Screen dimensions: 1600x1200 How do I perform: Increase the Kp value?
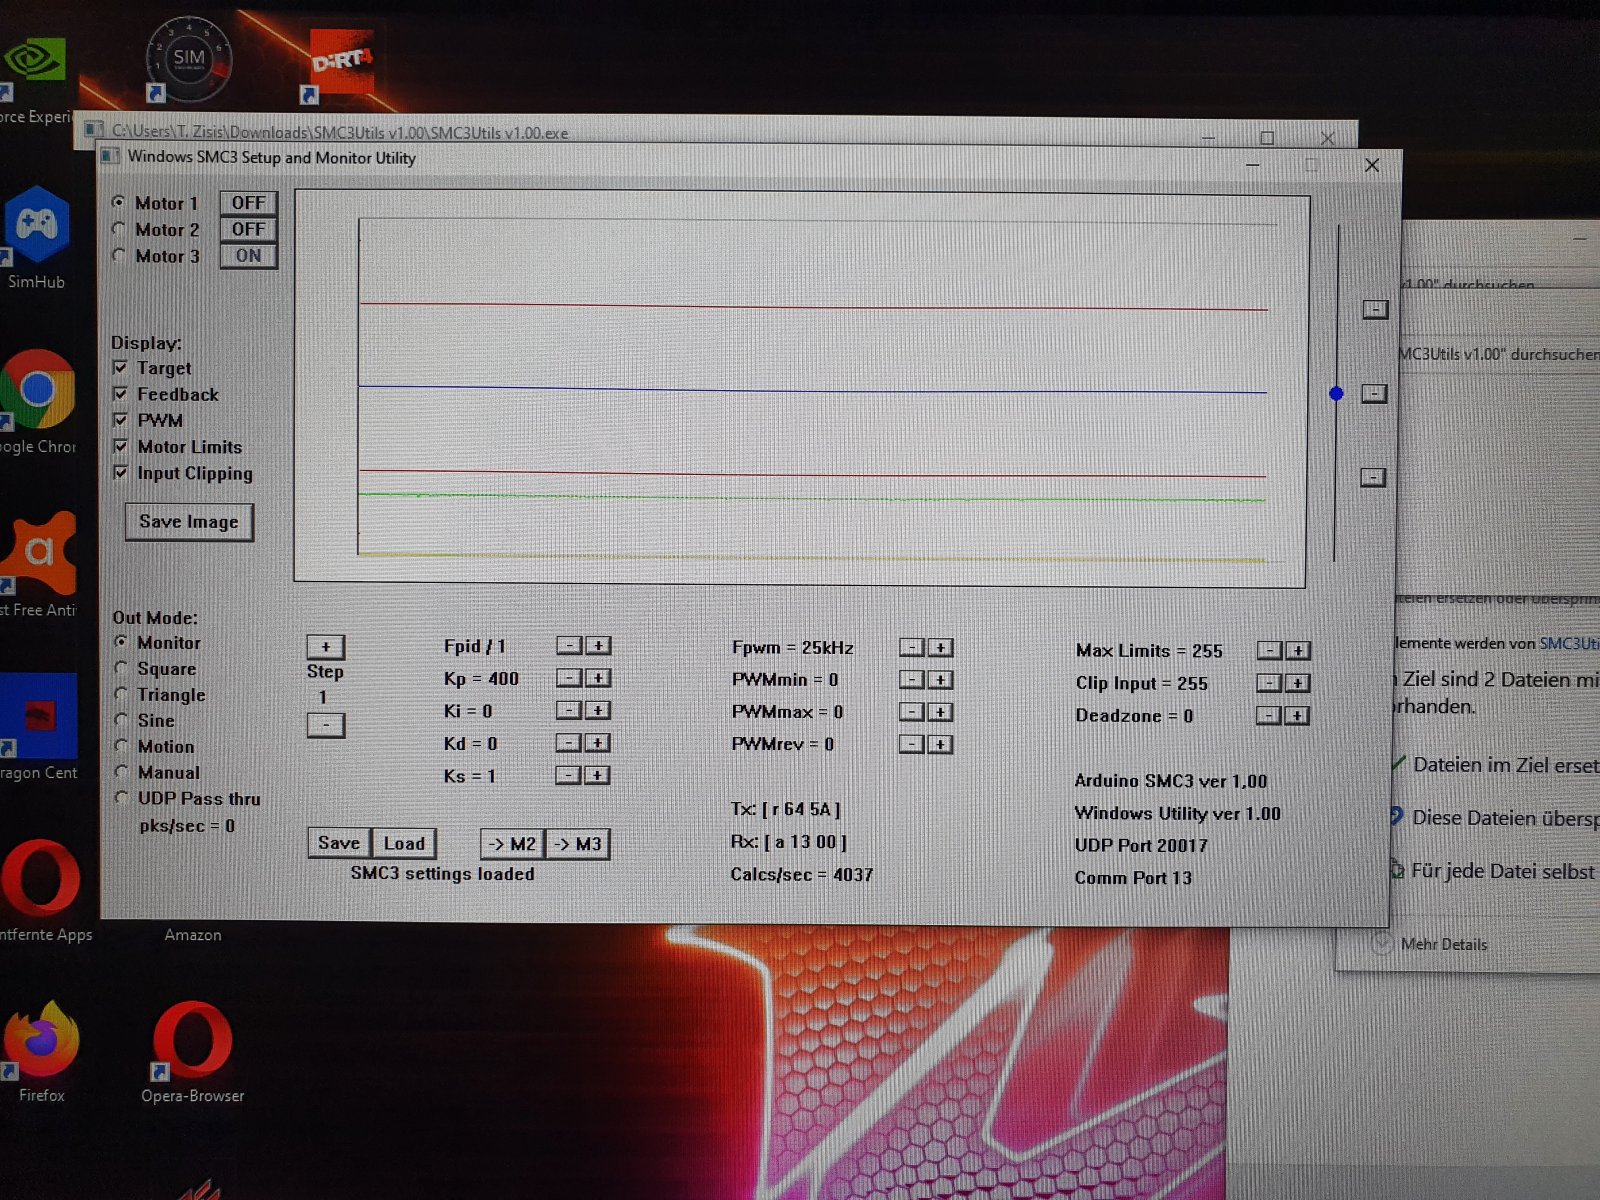(598, 678)
